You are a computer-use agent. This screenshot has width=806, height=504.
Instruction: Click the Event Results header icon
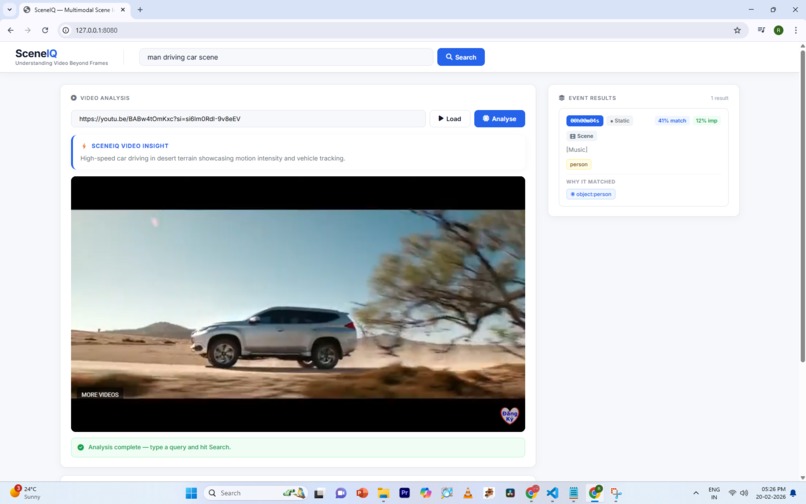point(561,98)
